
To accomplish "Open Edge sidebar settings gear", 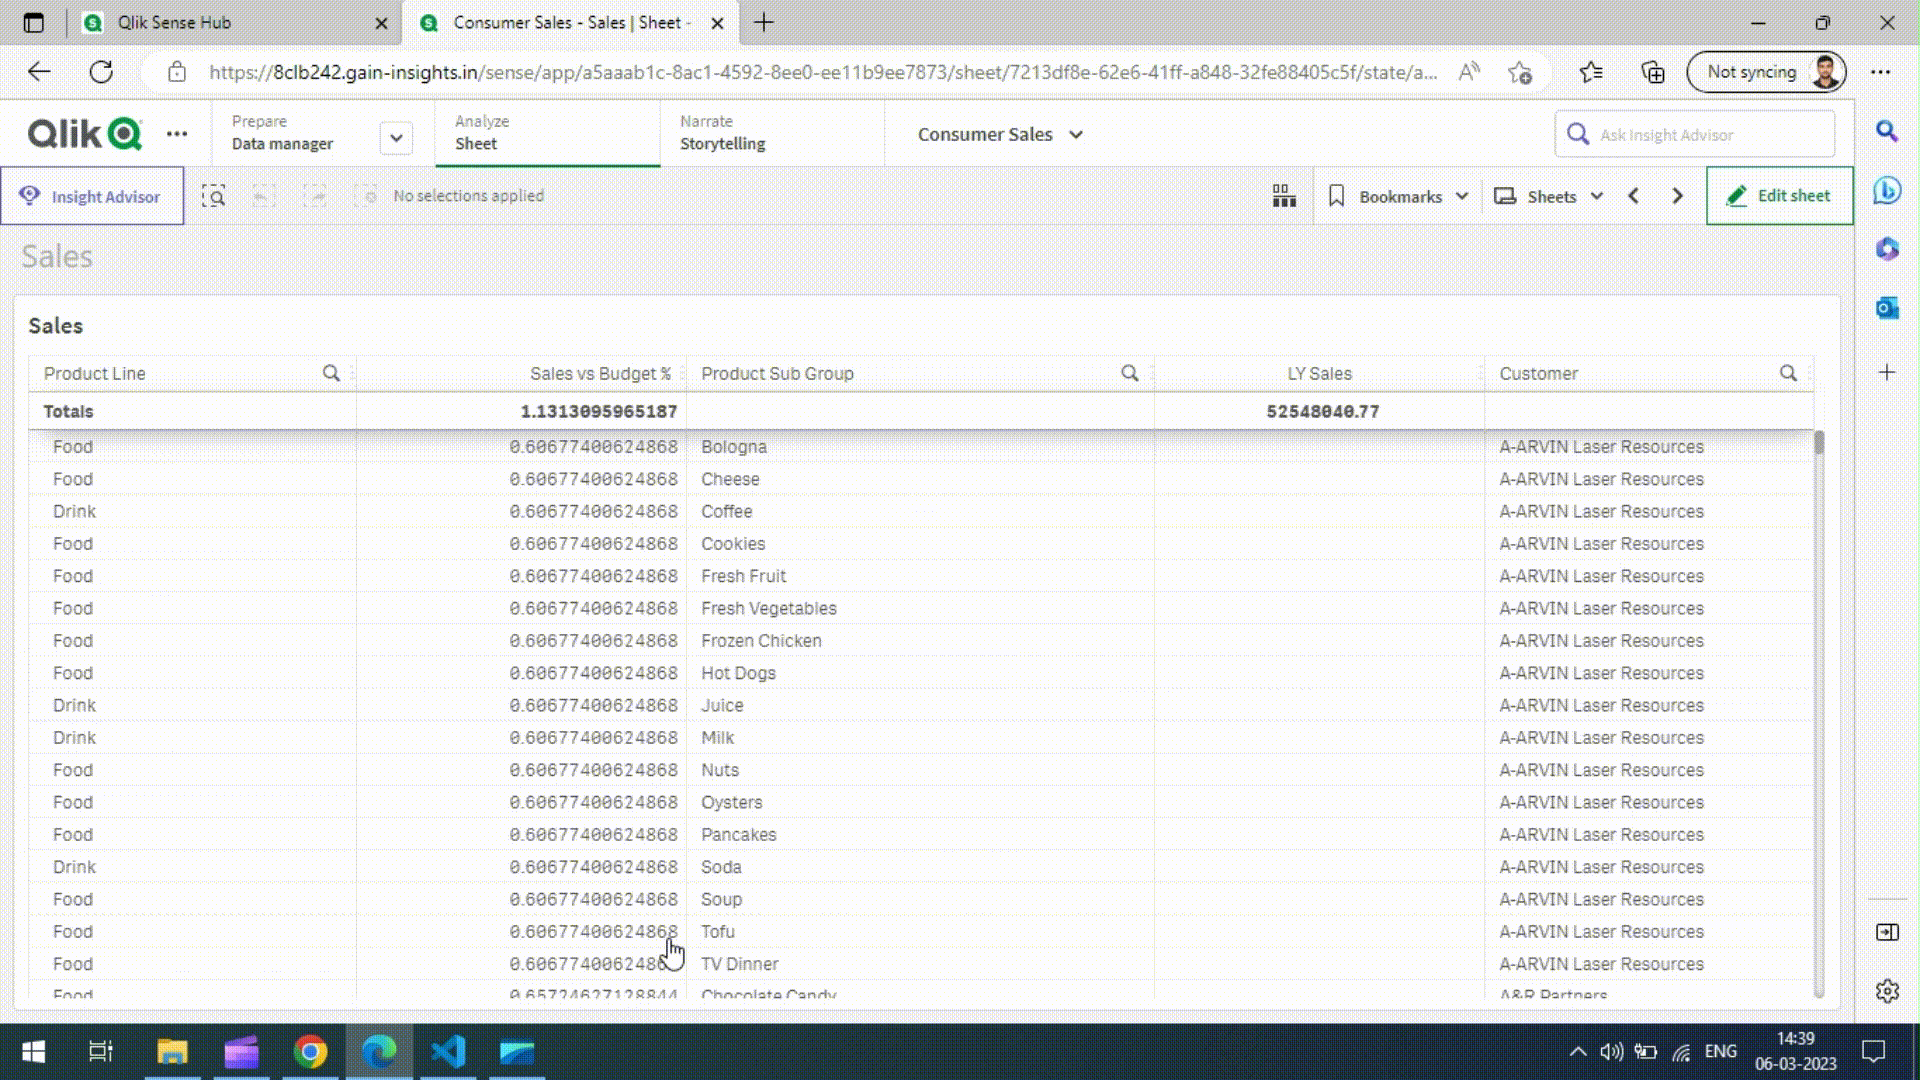I will click(x=1887, y=990).
